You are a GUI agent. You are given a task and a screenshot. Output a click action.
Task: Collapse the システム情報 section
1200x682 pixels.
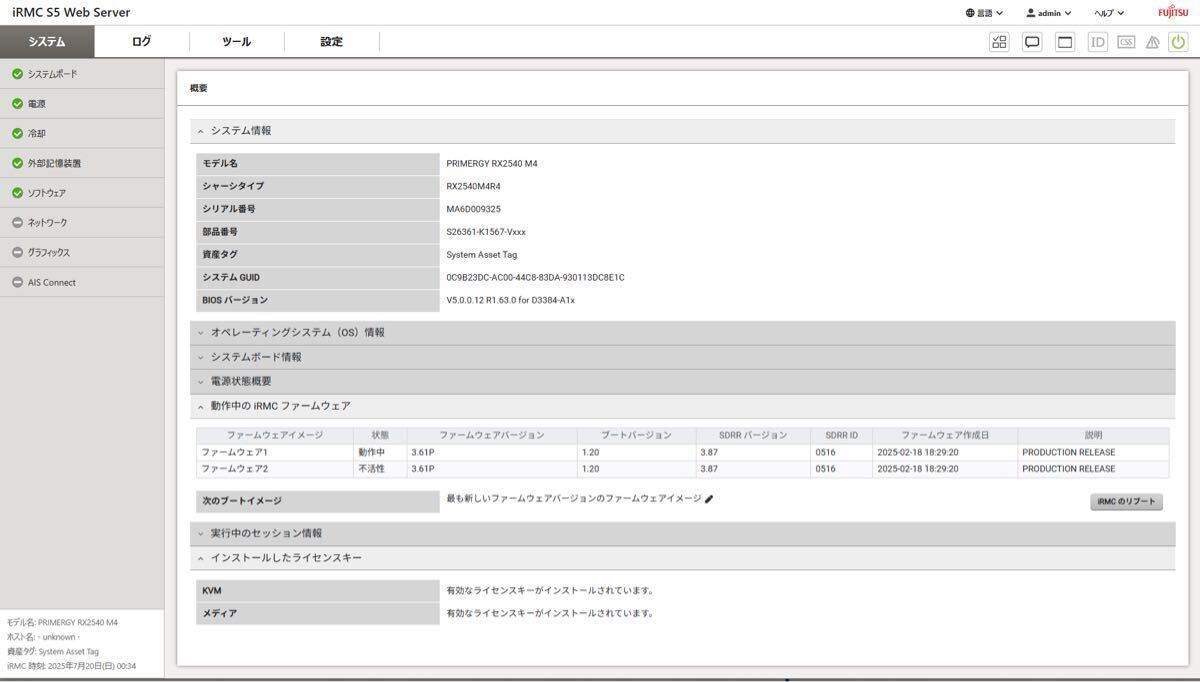coord(682,131)
